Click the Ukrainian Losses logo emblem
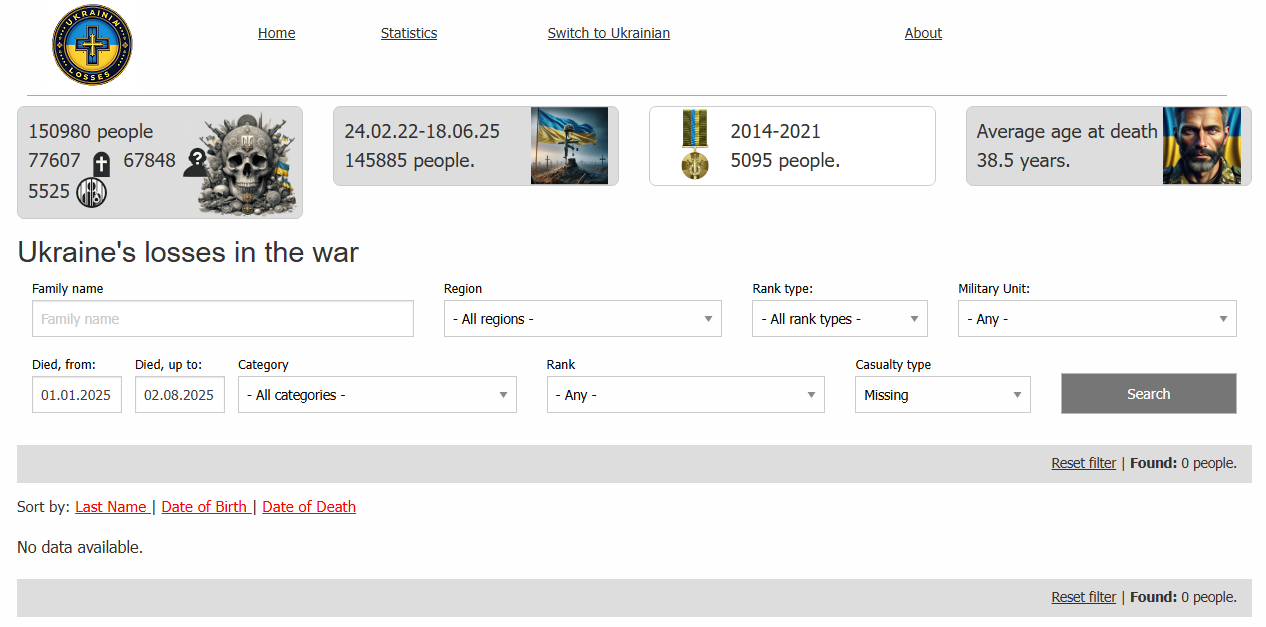 [x=92, y=45]
